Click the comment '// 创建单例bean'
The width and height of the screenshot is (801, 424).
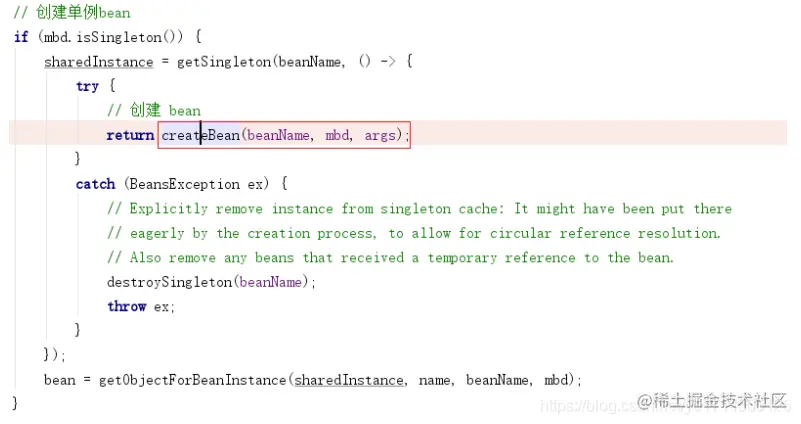tap(72, 12)
